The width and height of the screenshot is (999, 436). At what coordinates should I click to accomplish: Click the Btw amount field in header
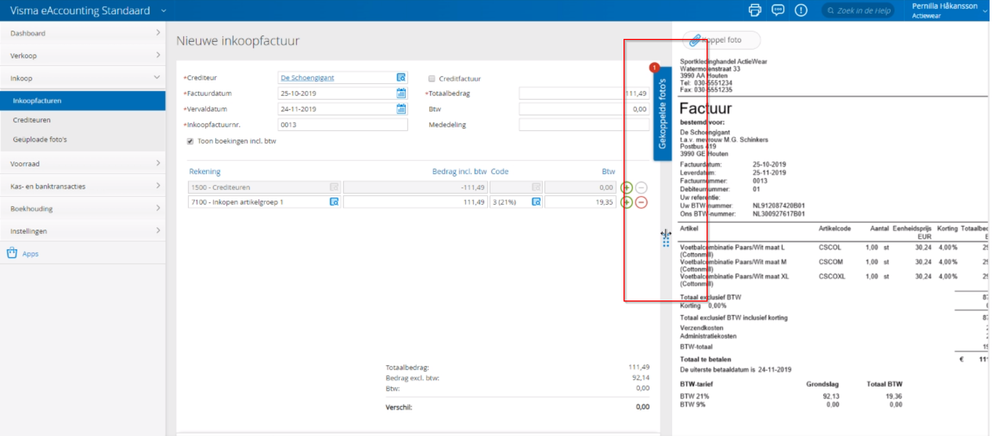(x=584, y=109)
